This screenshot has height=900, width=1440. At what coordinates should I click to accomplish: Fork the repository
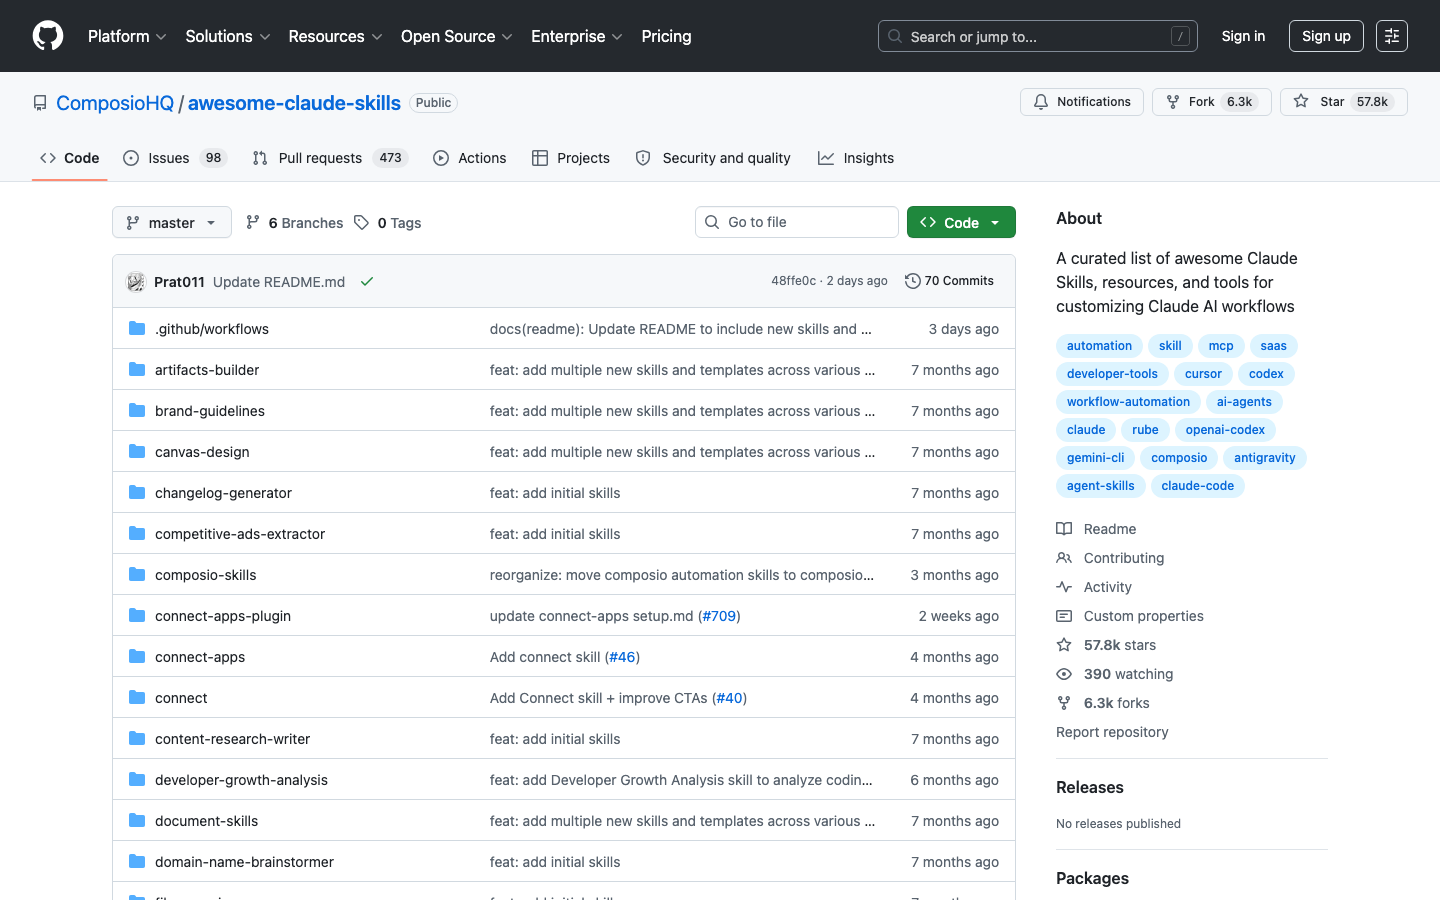coord(1212,102)
